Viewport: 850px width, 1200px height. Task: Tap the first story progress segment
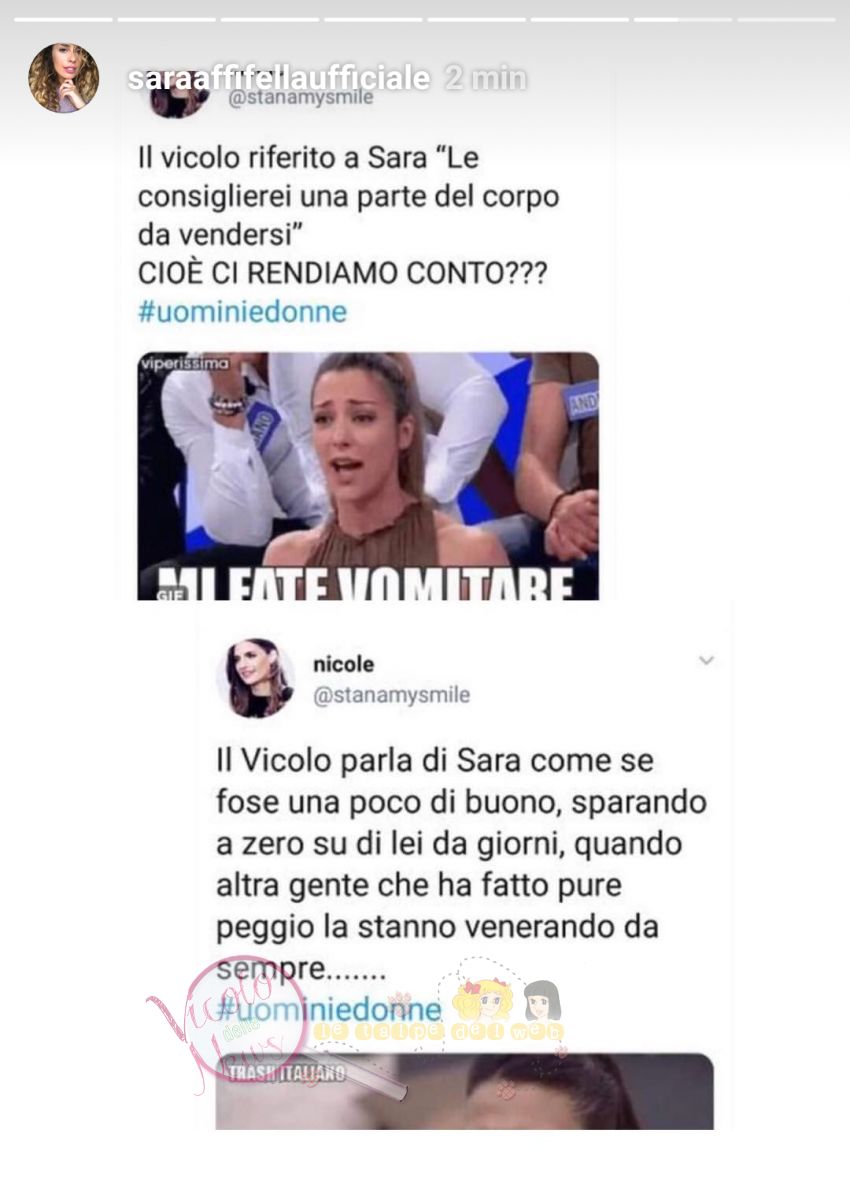point(63,19)
